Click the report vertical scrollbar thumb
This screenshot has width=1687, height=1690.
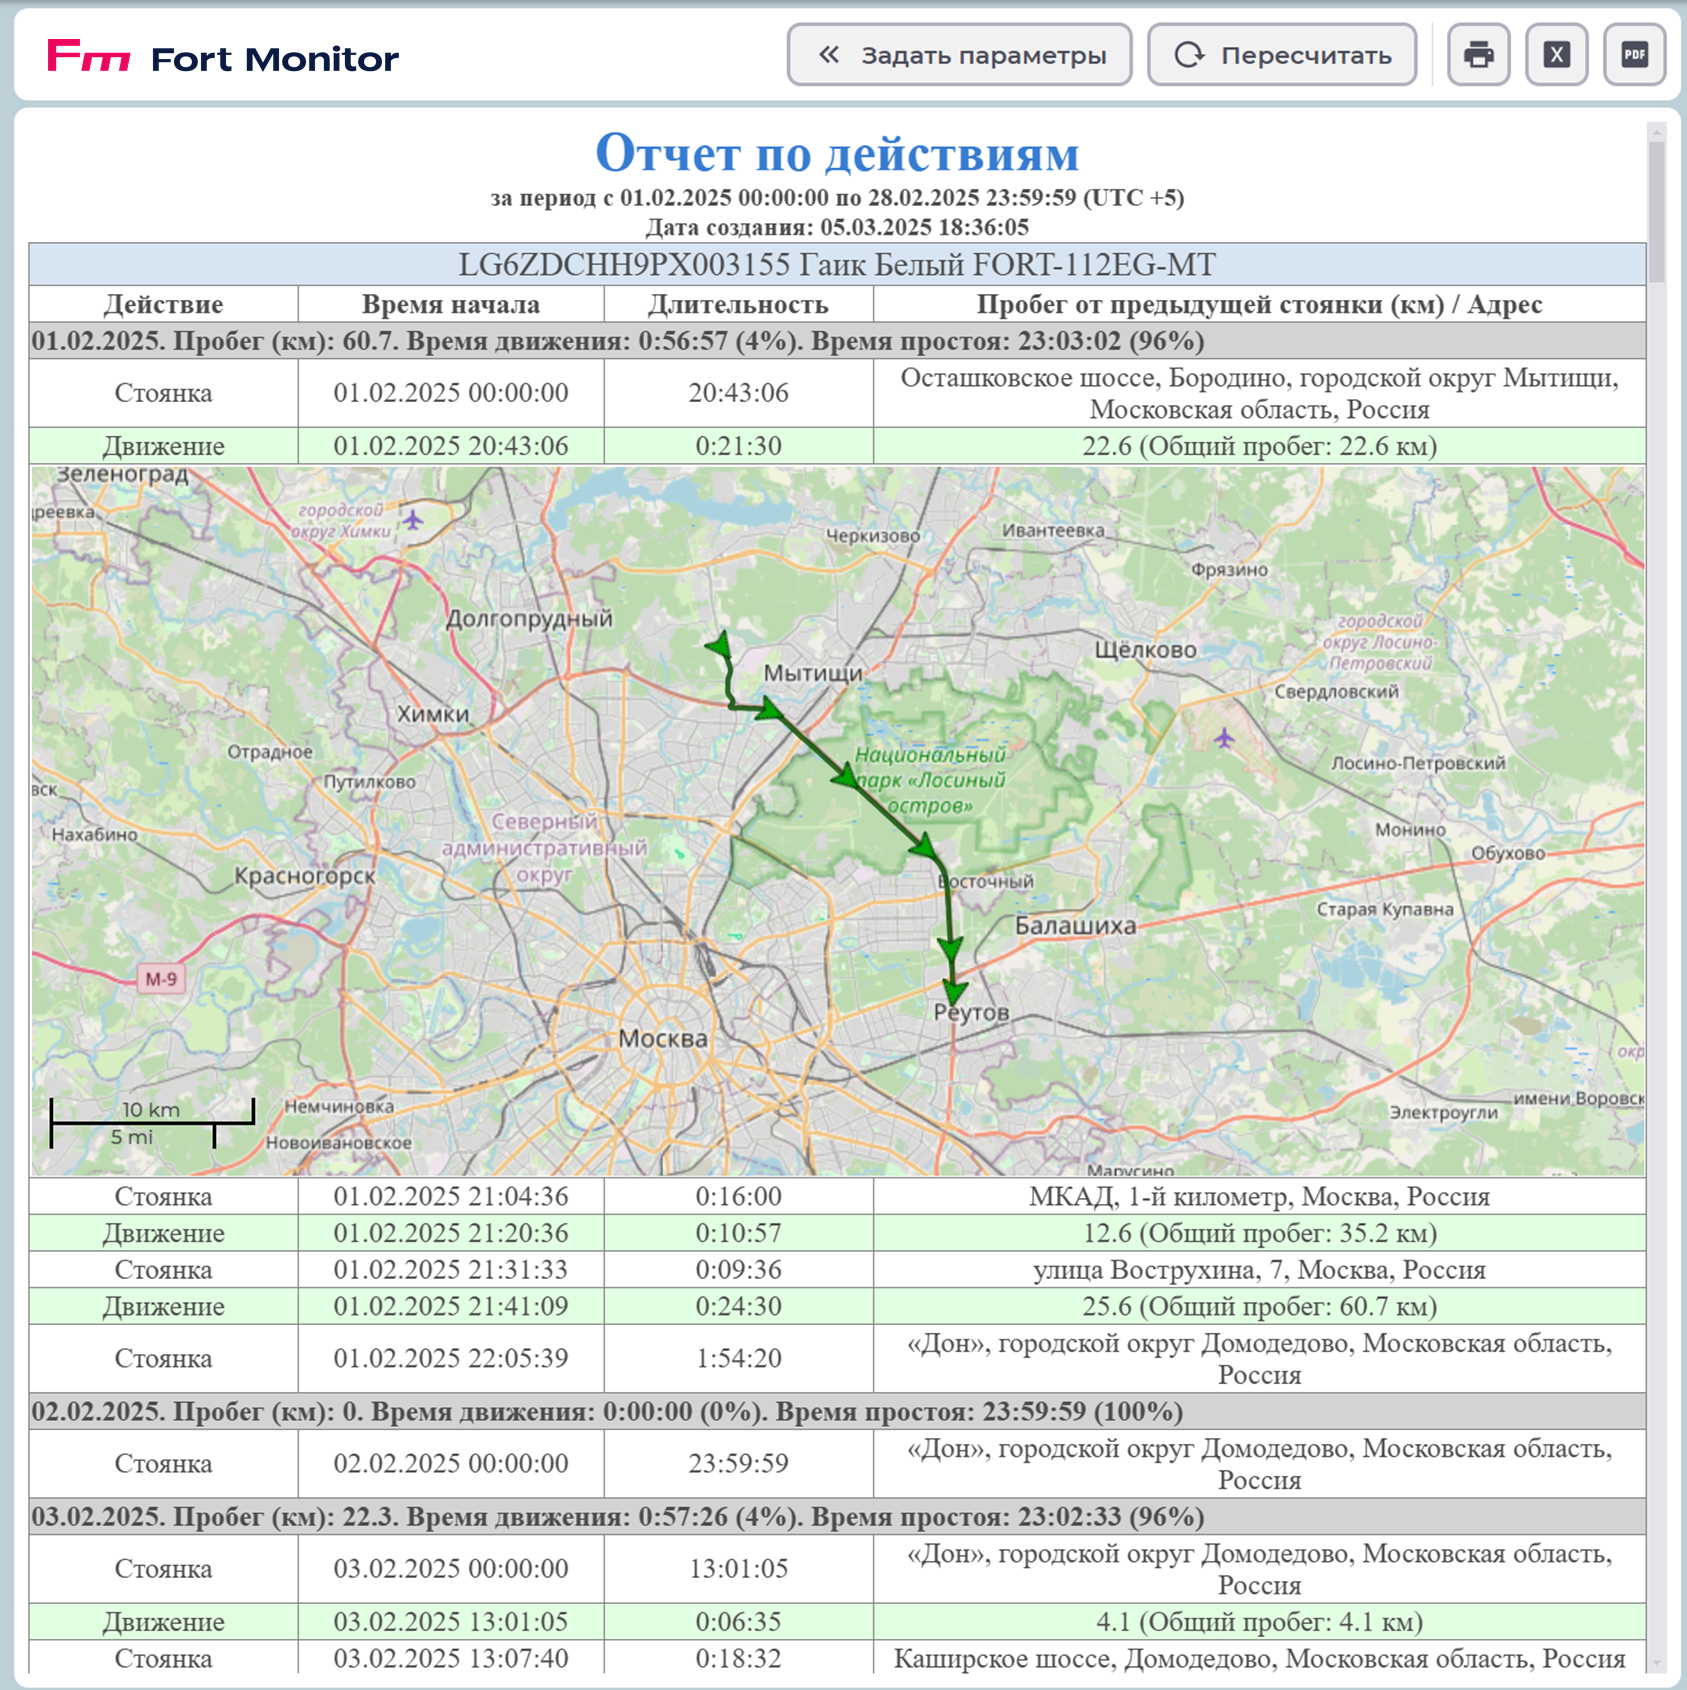[1657, 210]
